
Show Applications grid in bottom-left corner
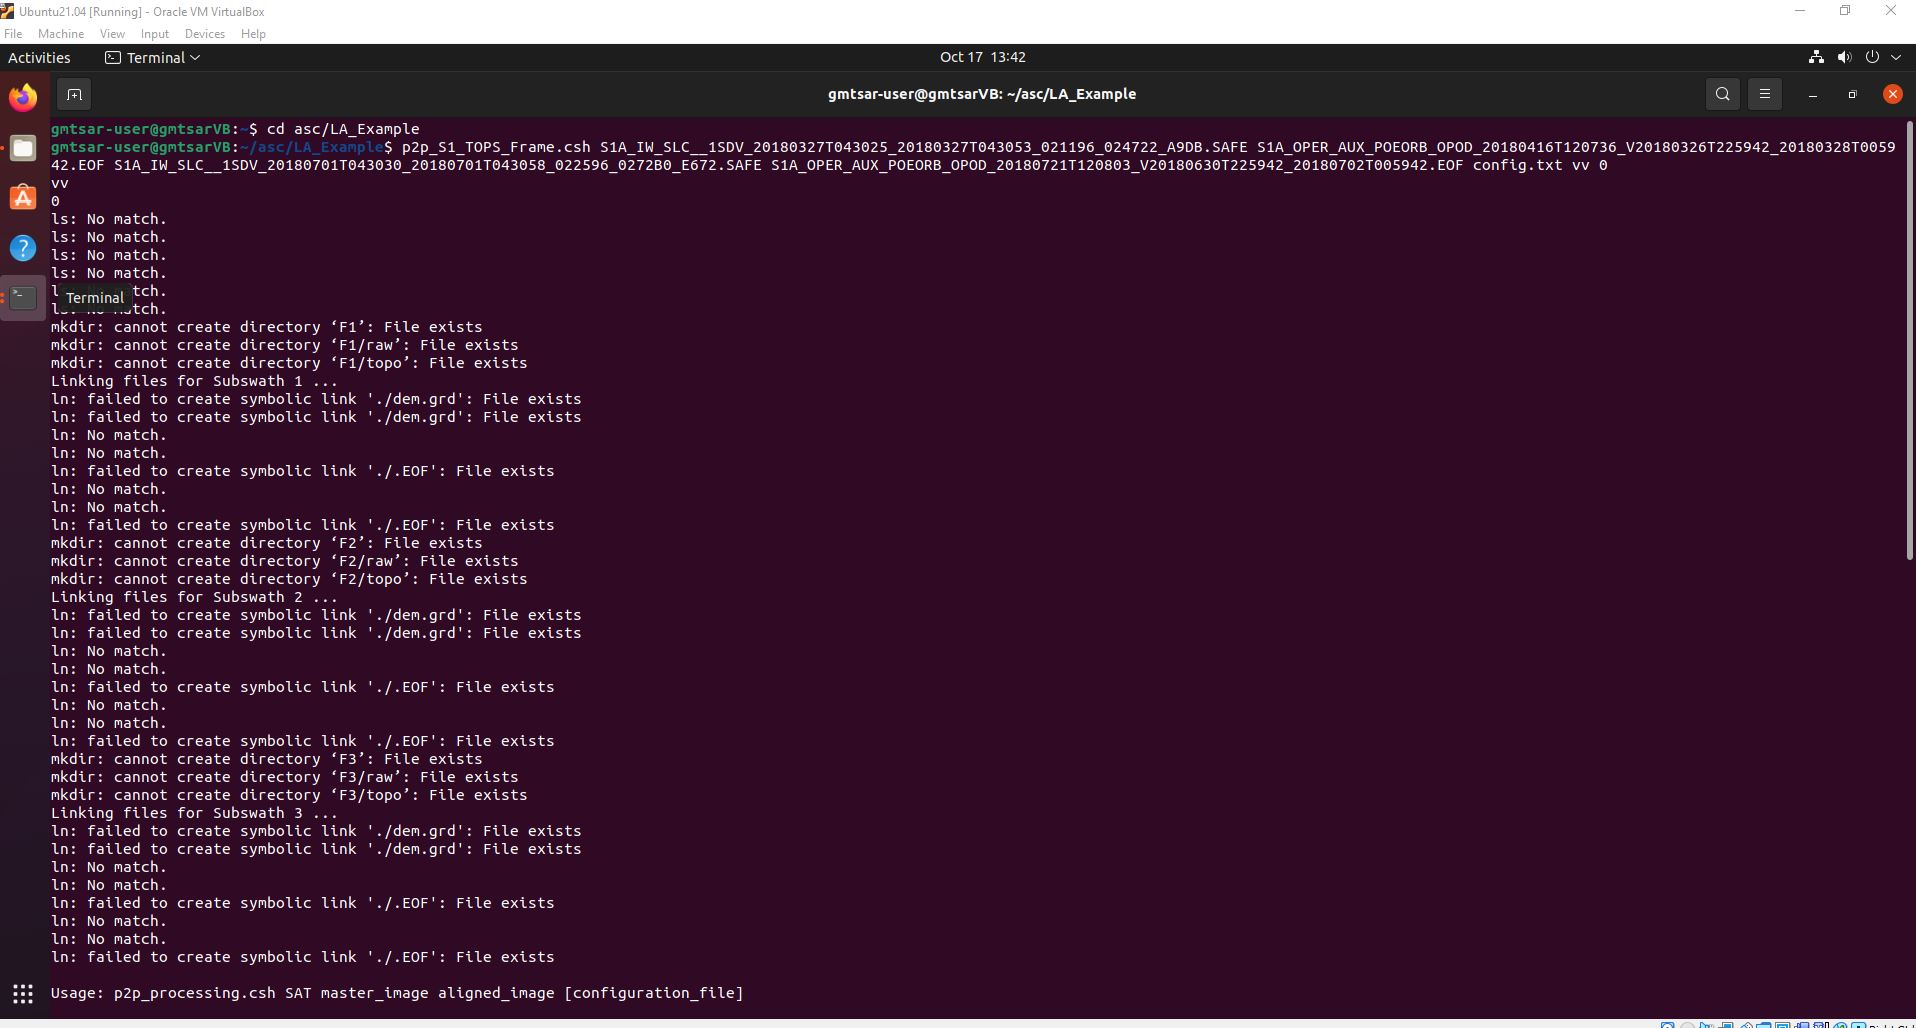22,994
